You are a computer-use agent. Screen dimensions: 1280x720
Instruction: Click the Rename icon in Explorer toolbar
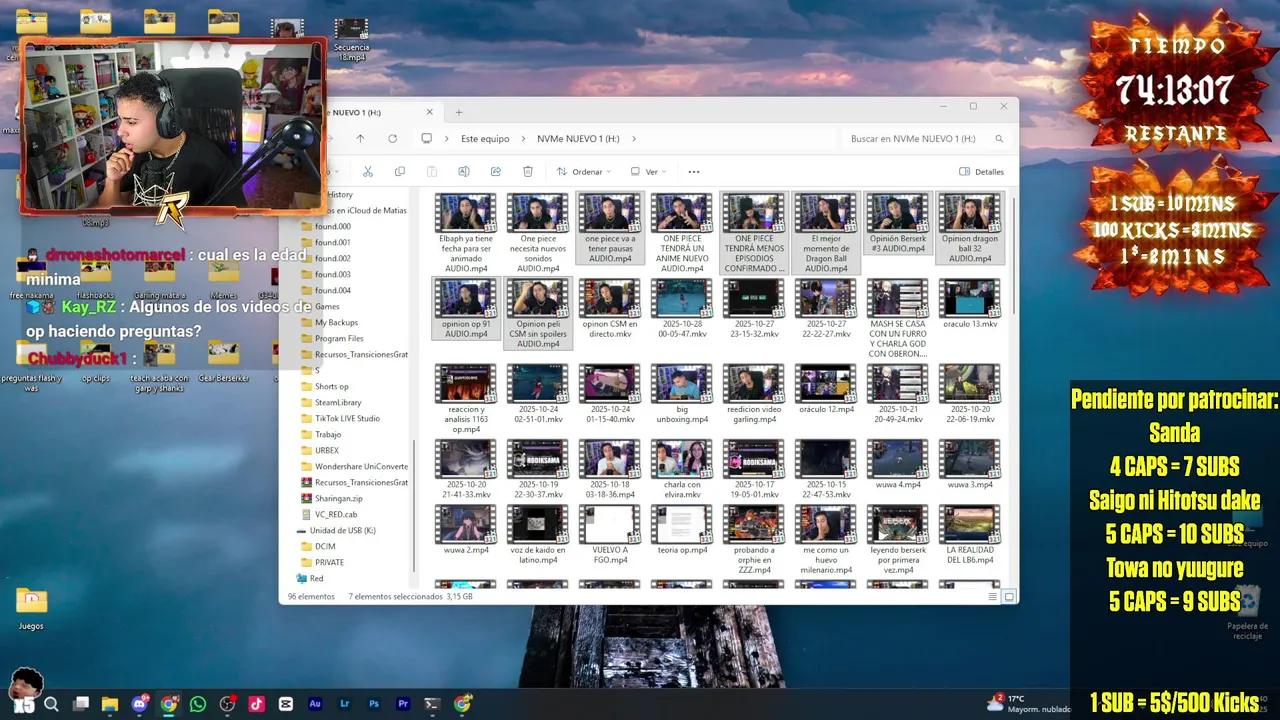pyautogui.click(x=464, y=171)
